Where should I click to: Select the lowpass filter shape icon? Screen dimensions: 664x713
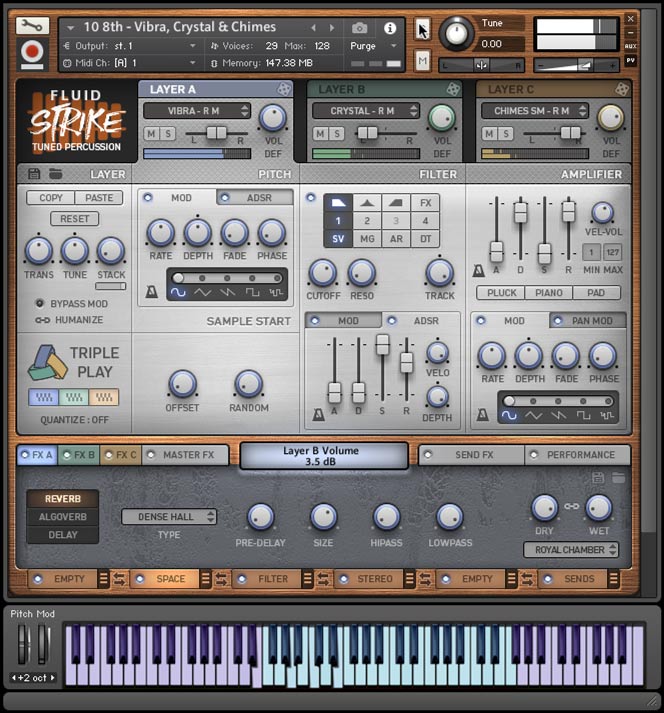338,203
